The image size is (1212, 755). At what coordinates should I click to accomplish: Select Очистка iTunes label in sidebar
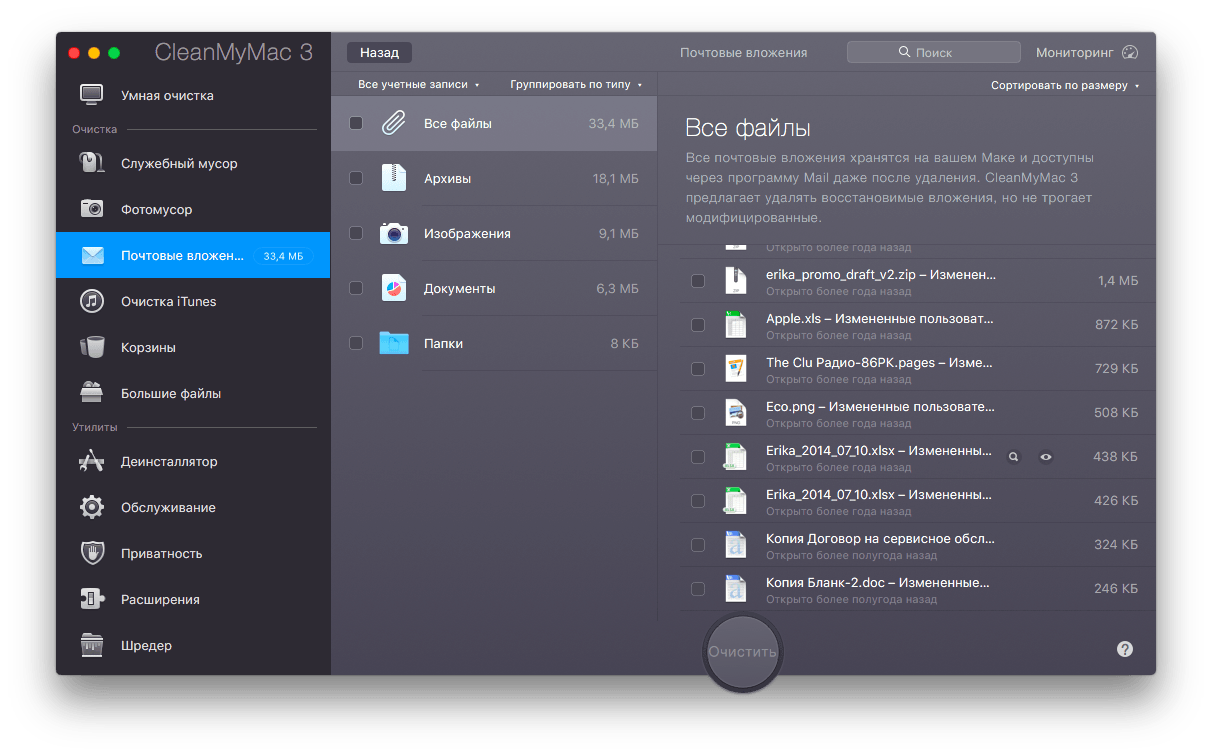point(168,301)
